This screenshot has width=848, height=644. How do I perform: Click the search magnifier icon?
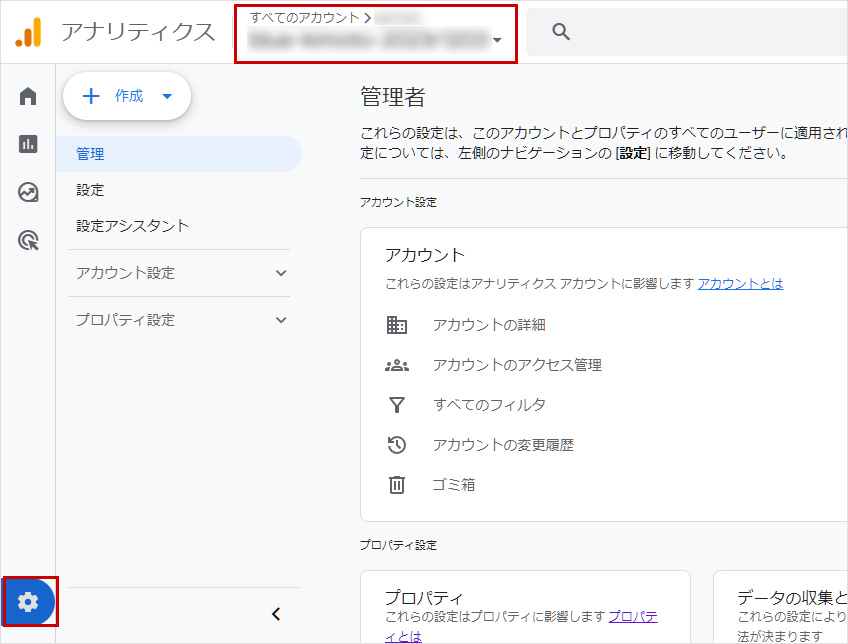click(x=561, y=32)
